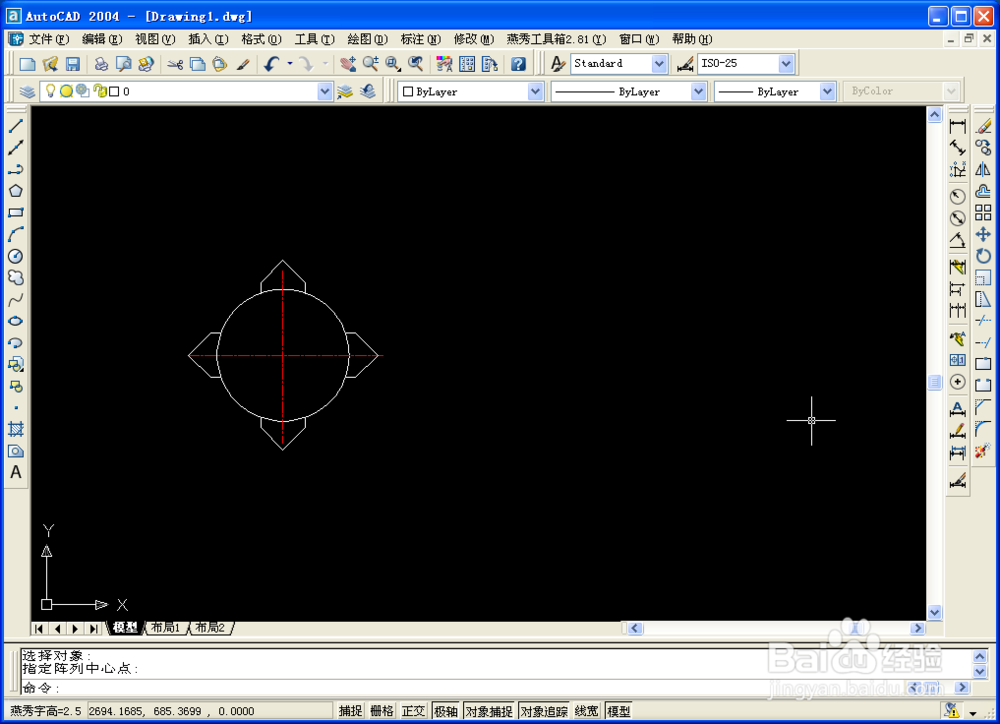The height and width of the screenshot is (724, 1000).
Task: Select the Polyline tool
Action: [x=16, y=169]
